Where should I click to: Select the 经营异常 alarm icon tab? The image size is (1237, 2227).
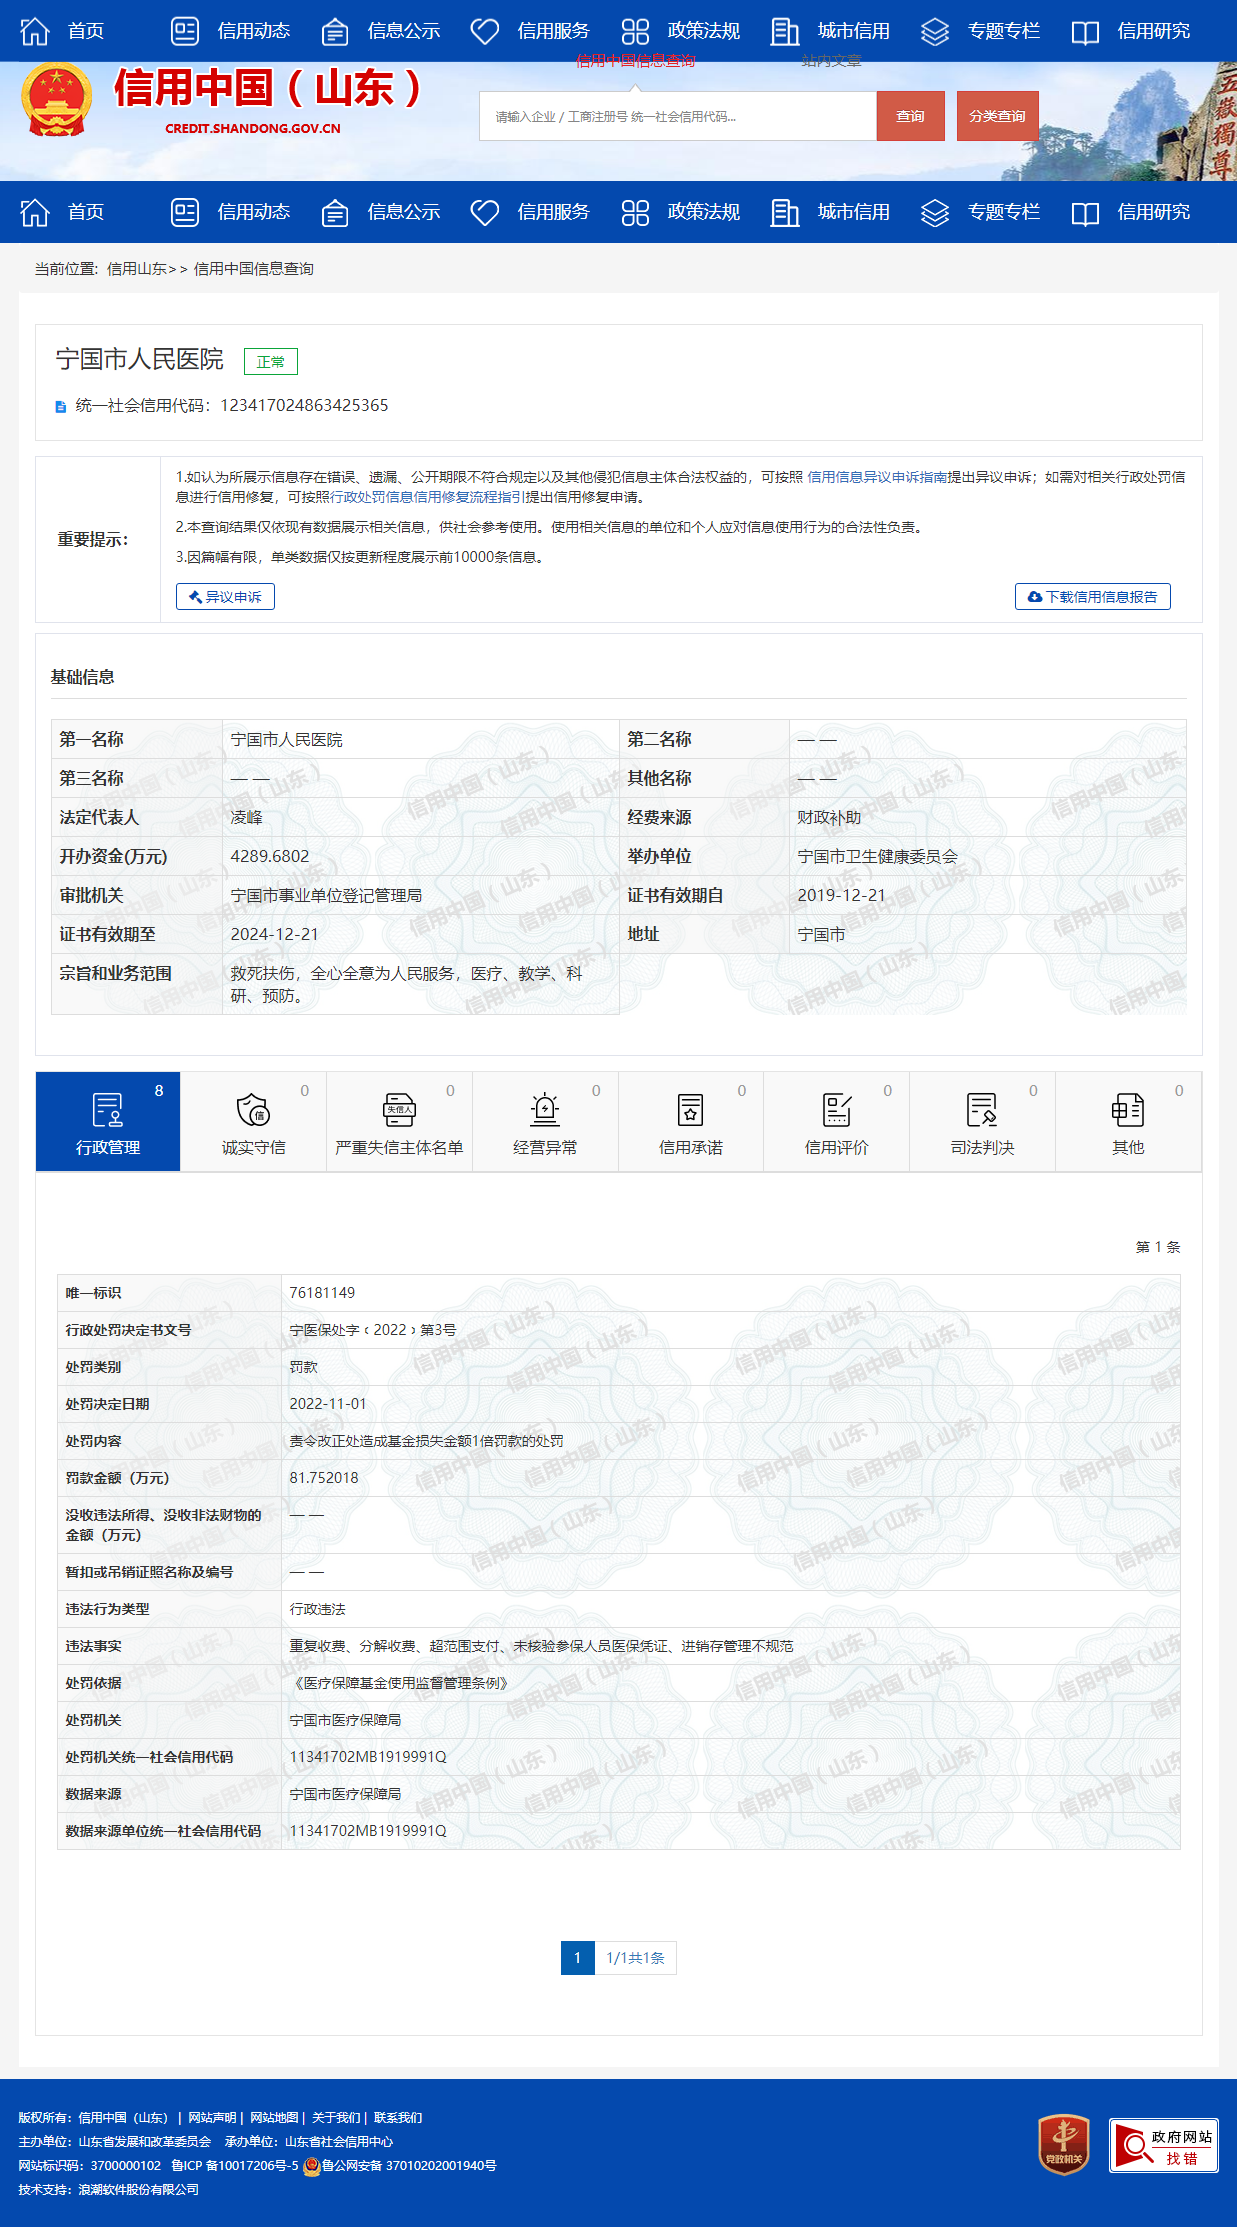click(545, 1122)
